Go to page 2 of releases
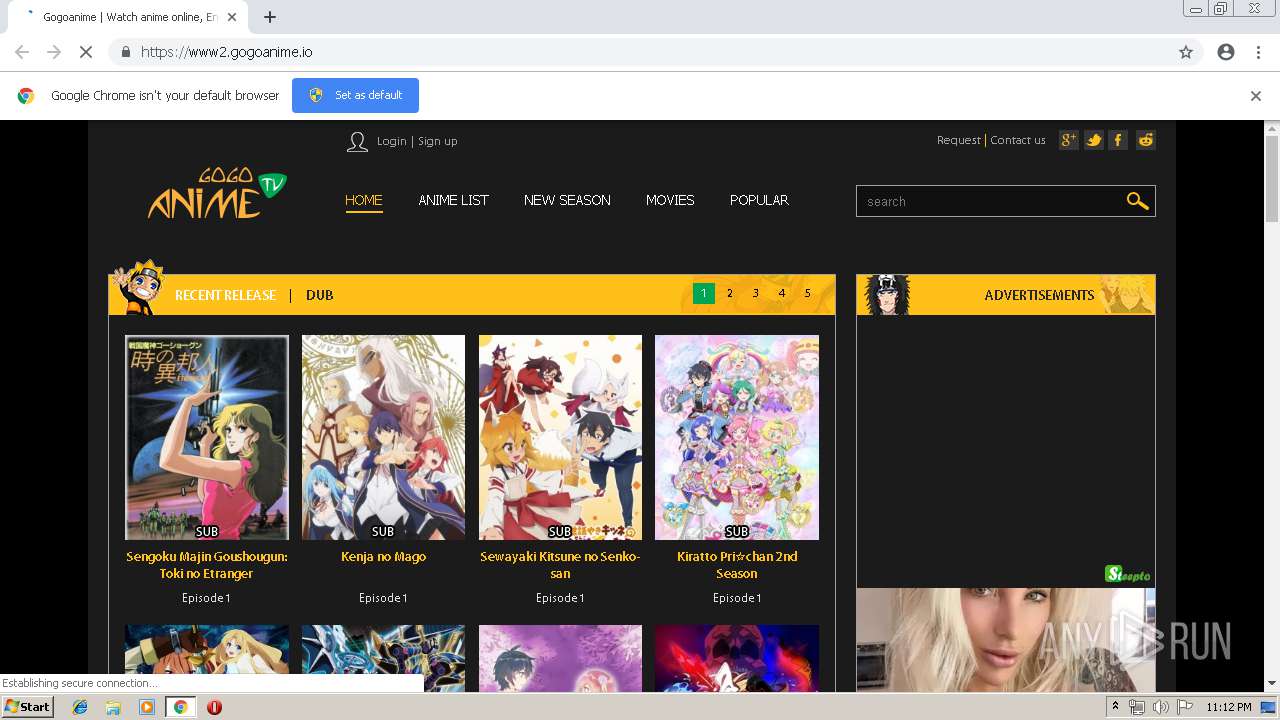Image resolution: width=1280 pixels, height=720 pixels. pyautogui.click(x=730, y=293)
